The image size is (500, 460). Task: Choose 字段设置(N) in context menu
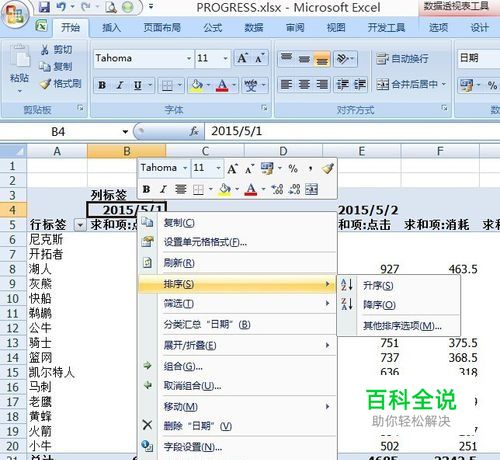click(x=237, y=447)
